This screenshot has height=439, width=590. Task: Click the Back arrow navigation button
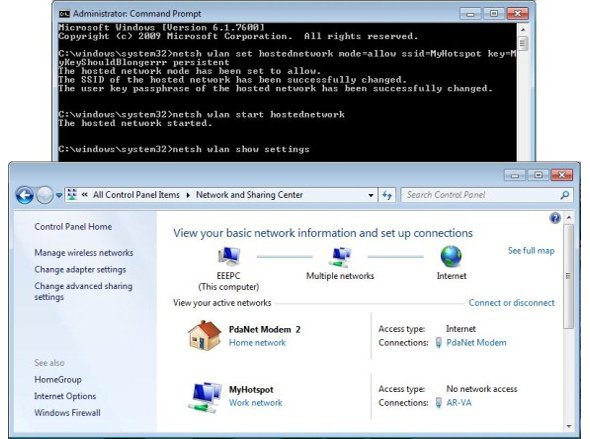pyautogui.click(x=25, y=195)
